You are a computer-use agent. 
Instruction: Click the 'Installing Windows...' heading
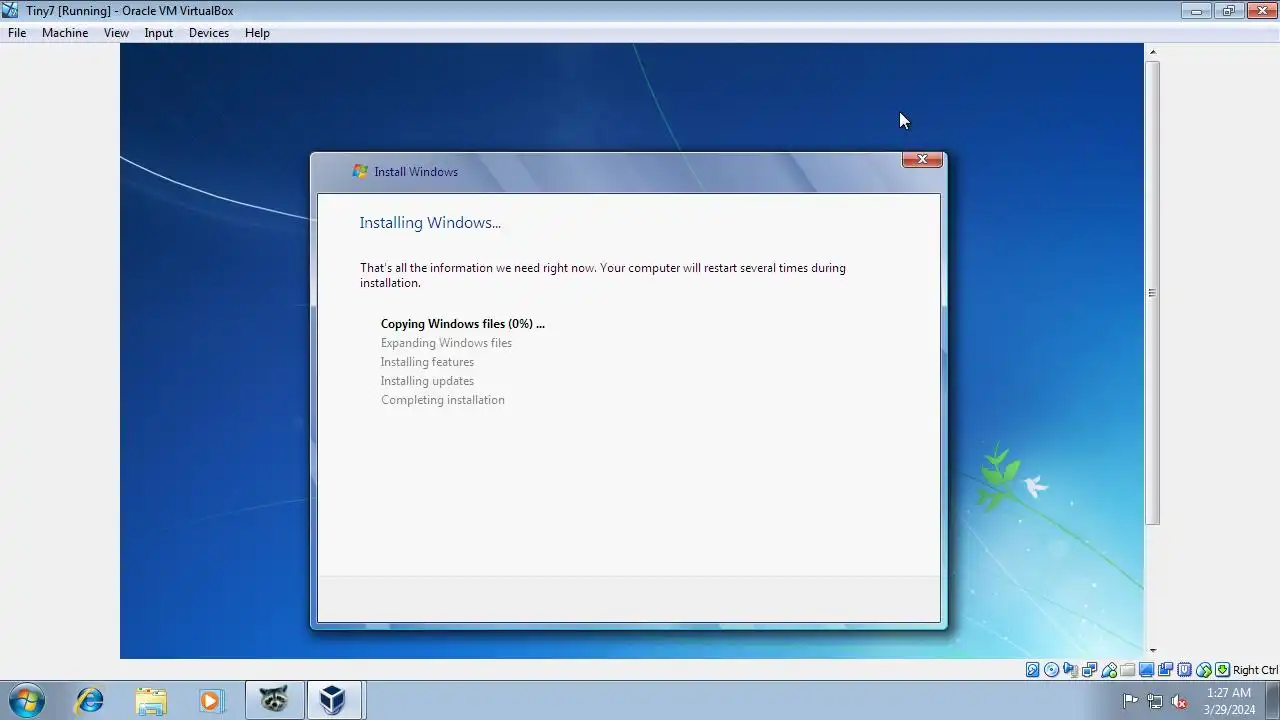coord(430,222)
